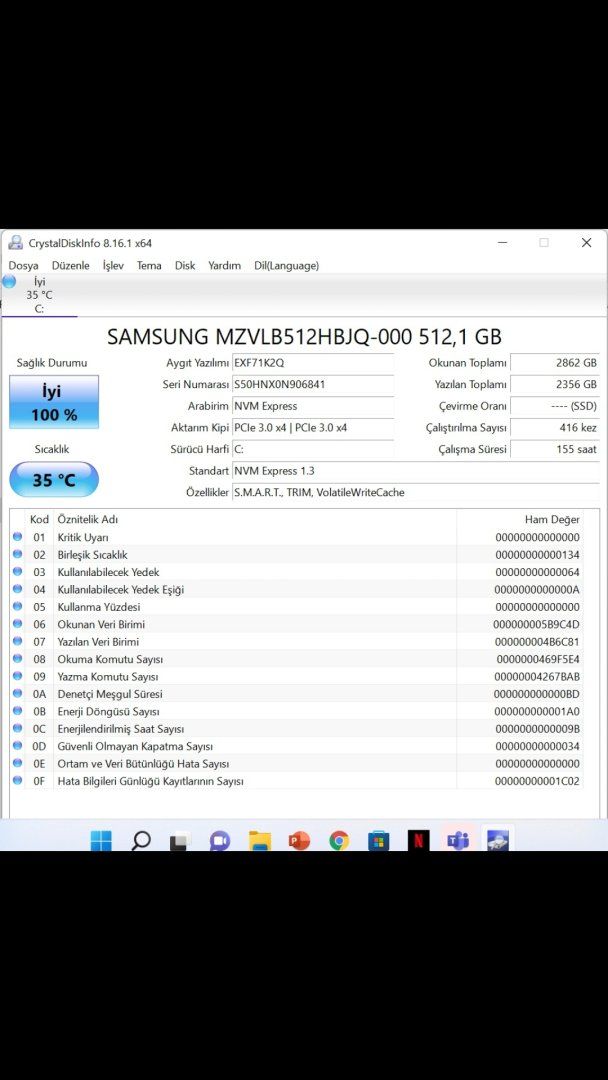Click status dot for Enerji Döngüsü Sayısı

(x=17, y=711)
